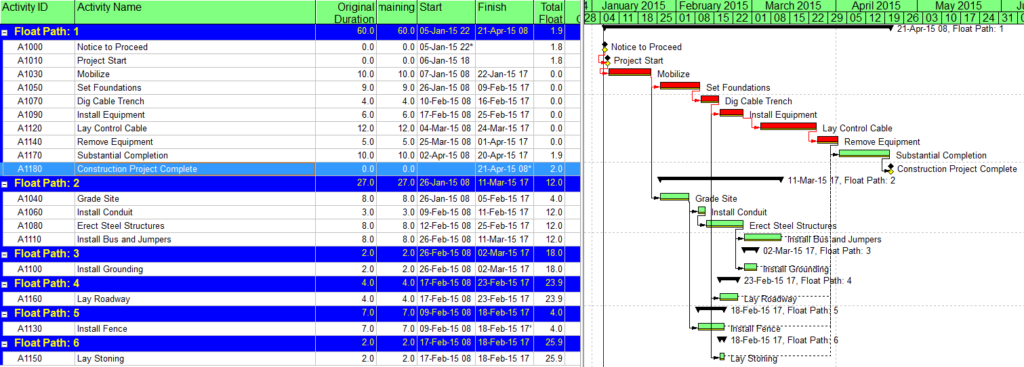1024x367 pixels.
Task: Sort by the Activity ID column header
Action: point(37,12)
